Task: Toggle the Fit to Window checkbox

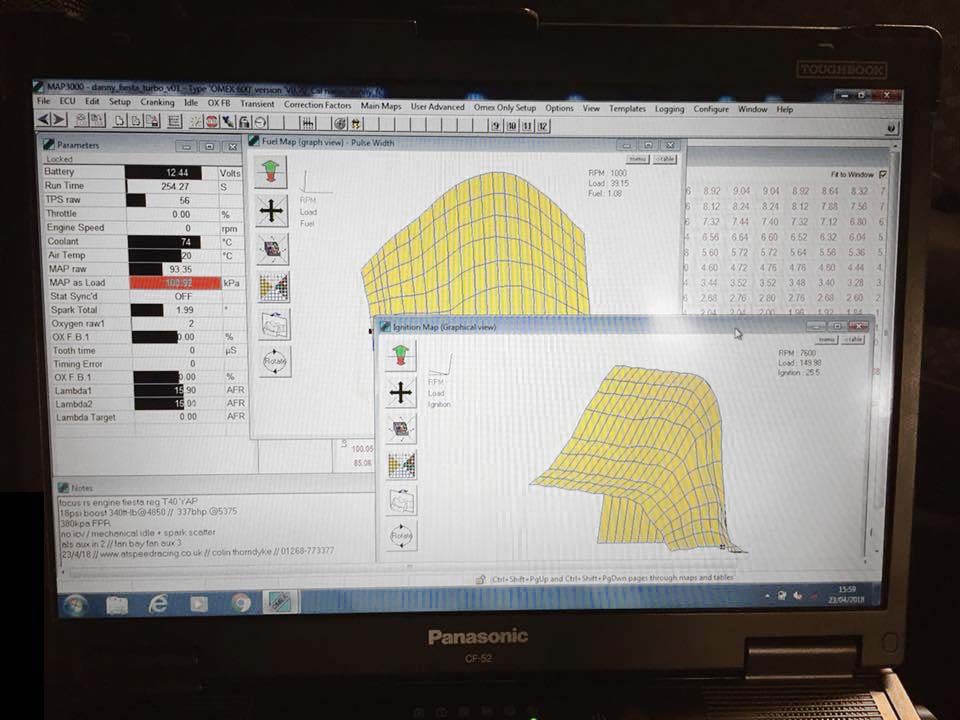Action: coord(881,174)
